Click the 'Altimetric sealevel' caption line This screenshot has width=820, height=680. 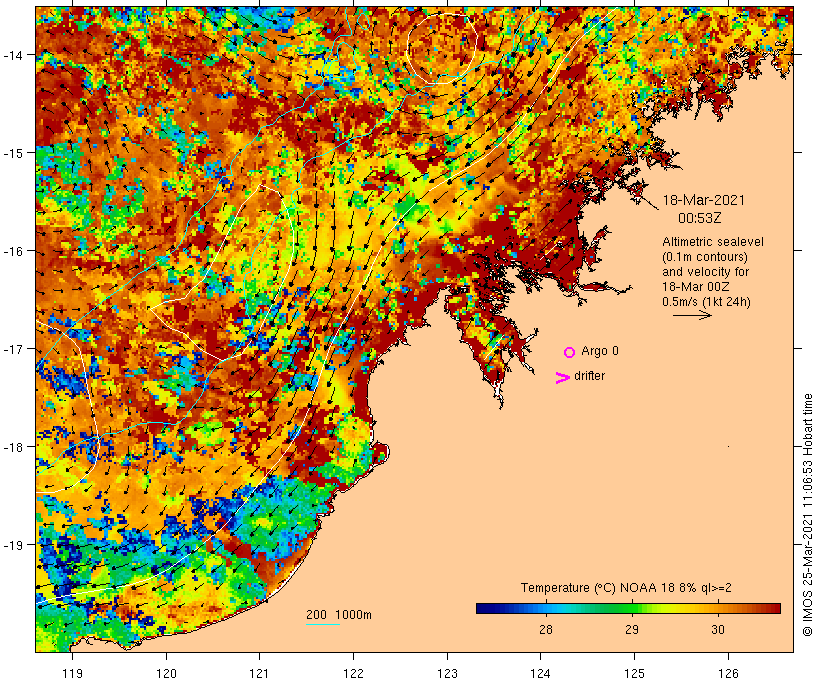click(x=713, y=242)
